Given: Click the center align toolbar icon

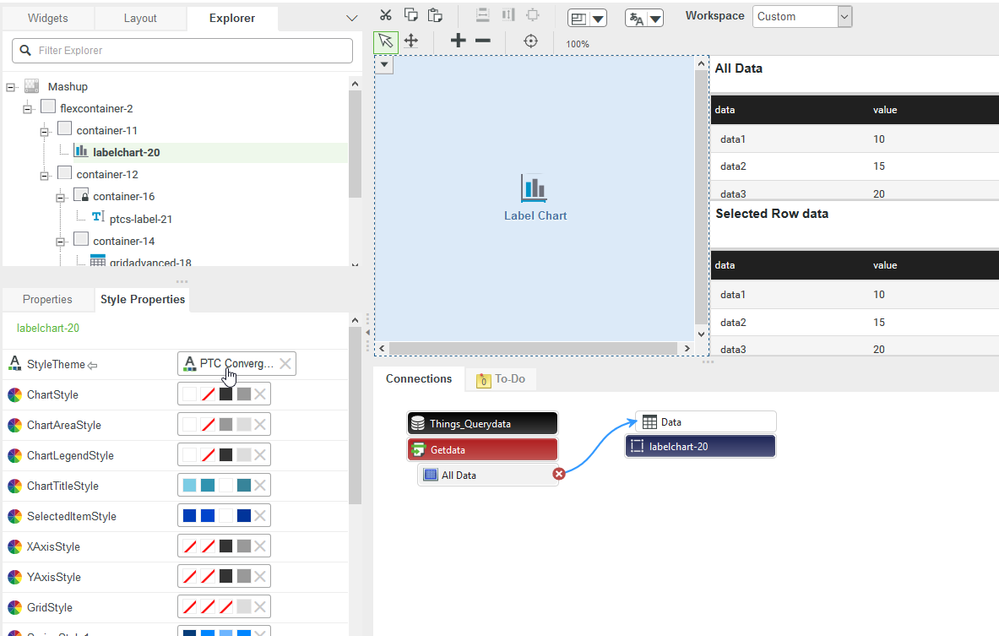Looking at the screenshot, I should [533, 15].
